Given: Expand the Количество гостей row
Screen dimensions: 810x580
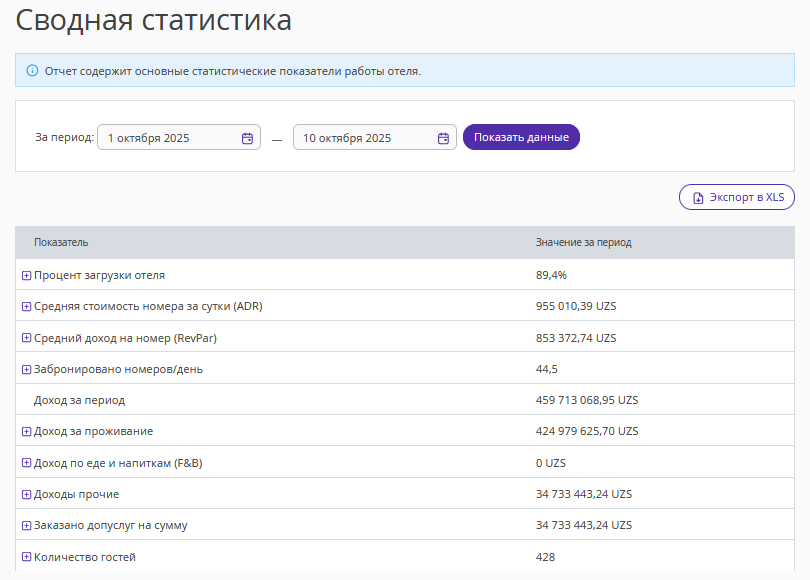Looking at the screenshot, I should (27, 557).
